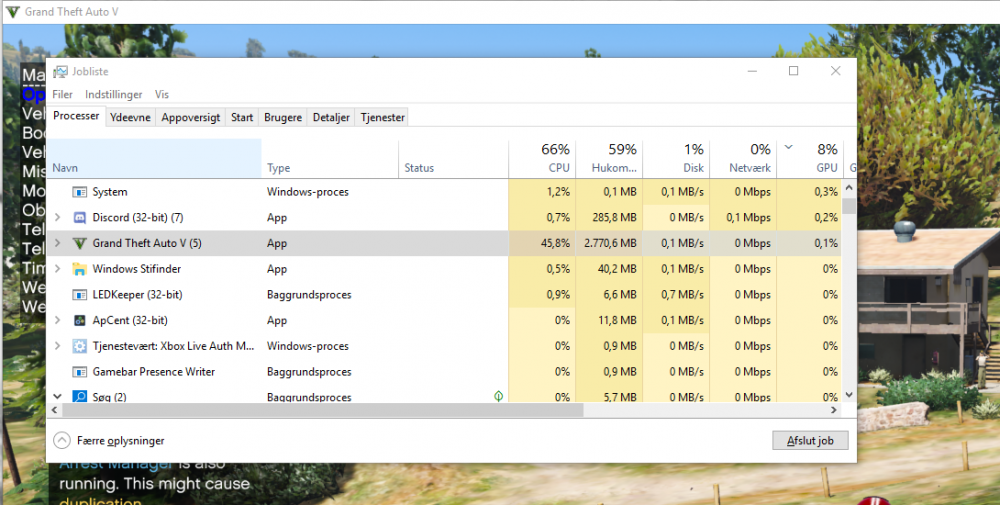Click the Windows Stifinder folder icon
1000x505 pixels.
(80, 269)
